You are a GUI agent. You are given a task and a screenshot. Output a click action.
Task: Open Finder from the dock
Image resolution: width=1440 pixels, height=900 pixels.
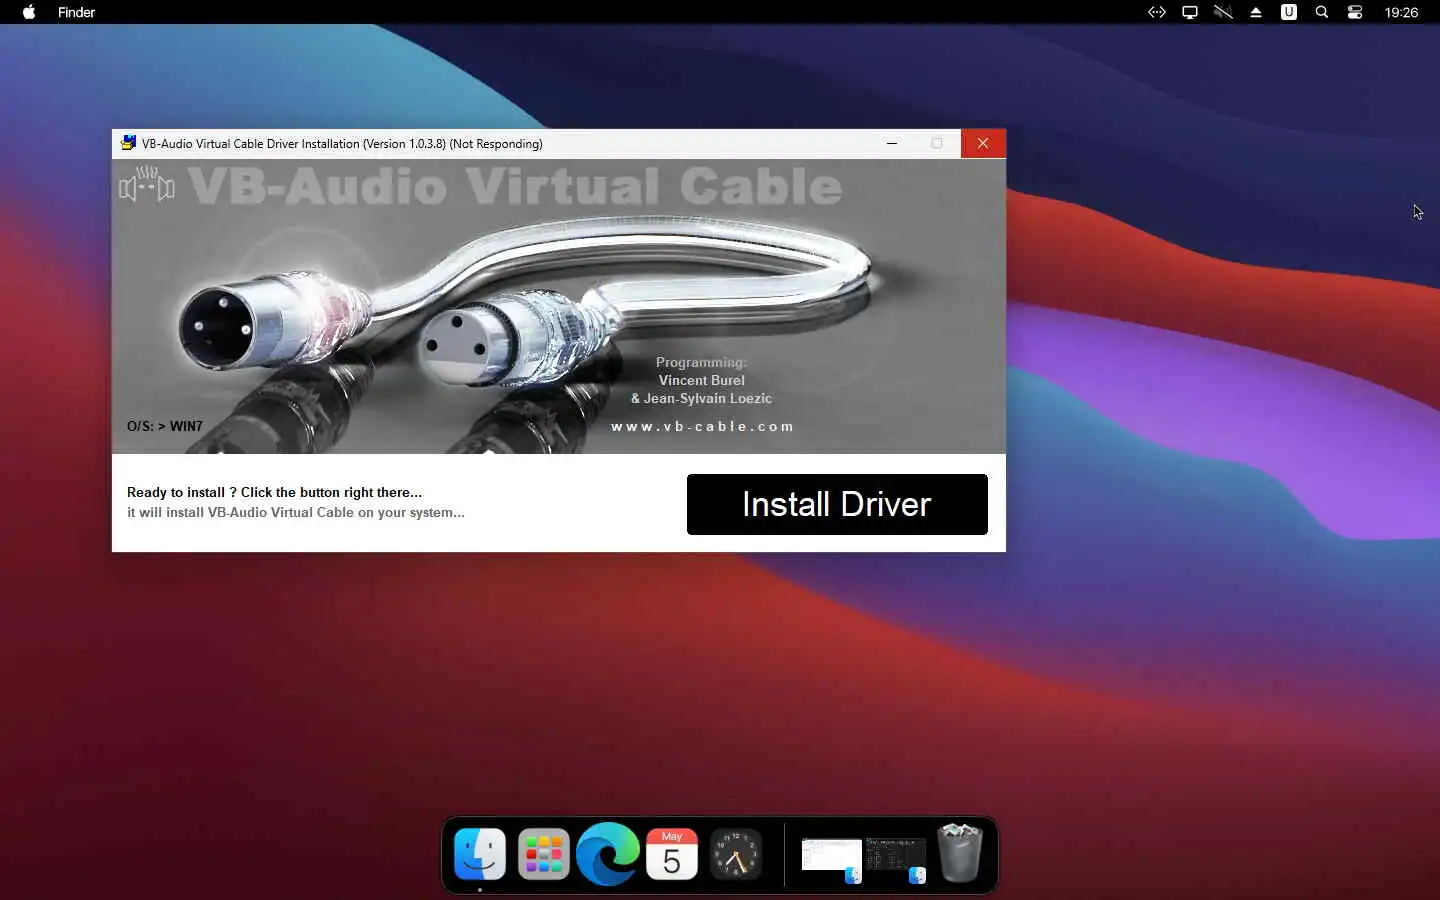(480, 855)
